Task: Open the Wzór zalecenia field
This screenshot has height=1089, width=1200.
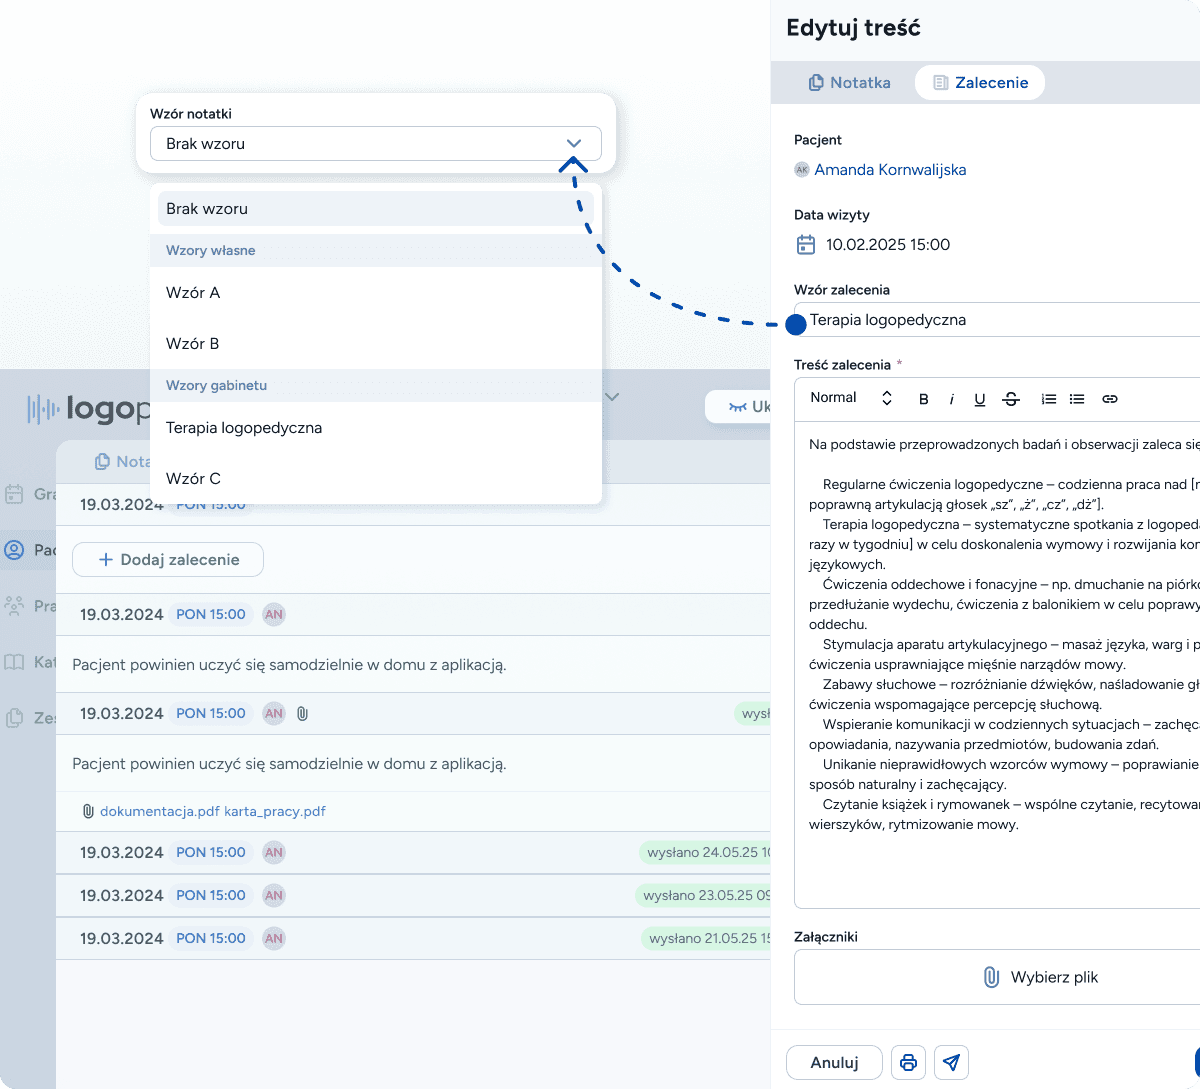Action: click(1000, 320)
